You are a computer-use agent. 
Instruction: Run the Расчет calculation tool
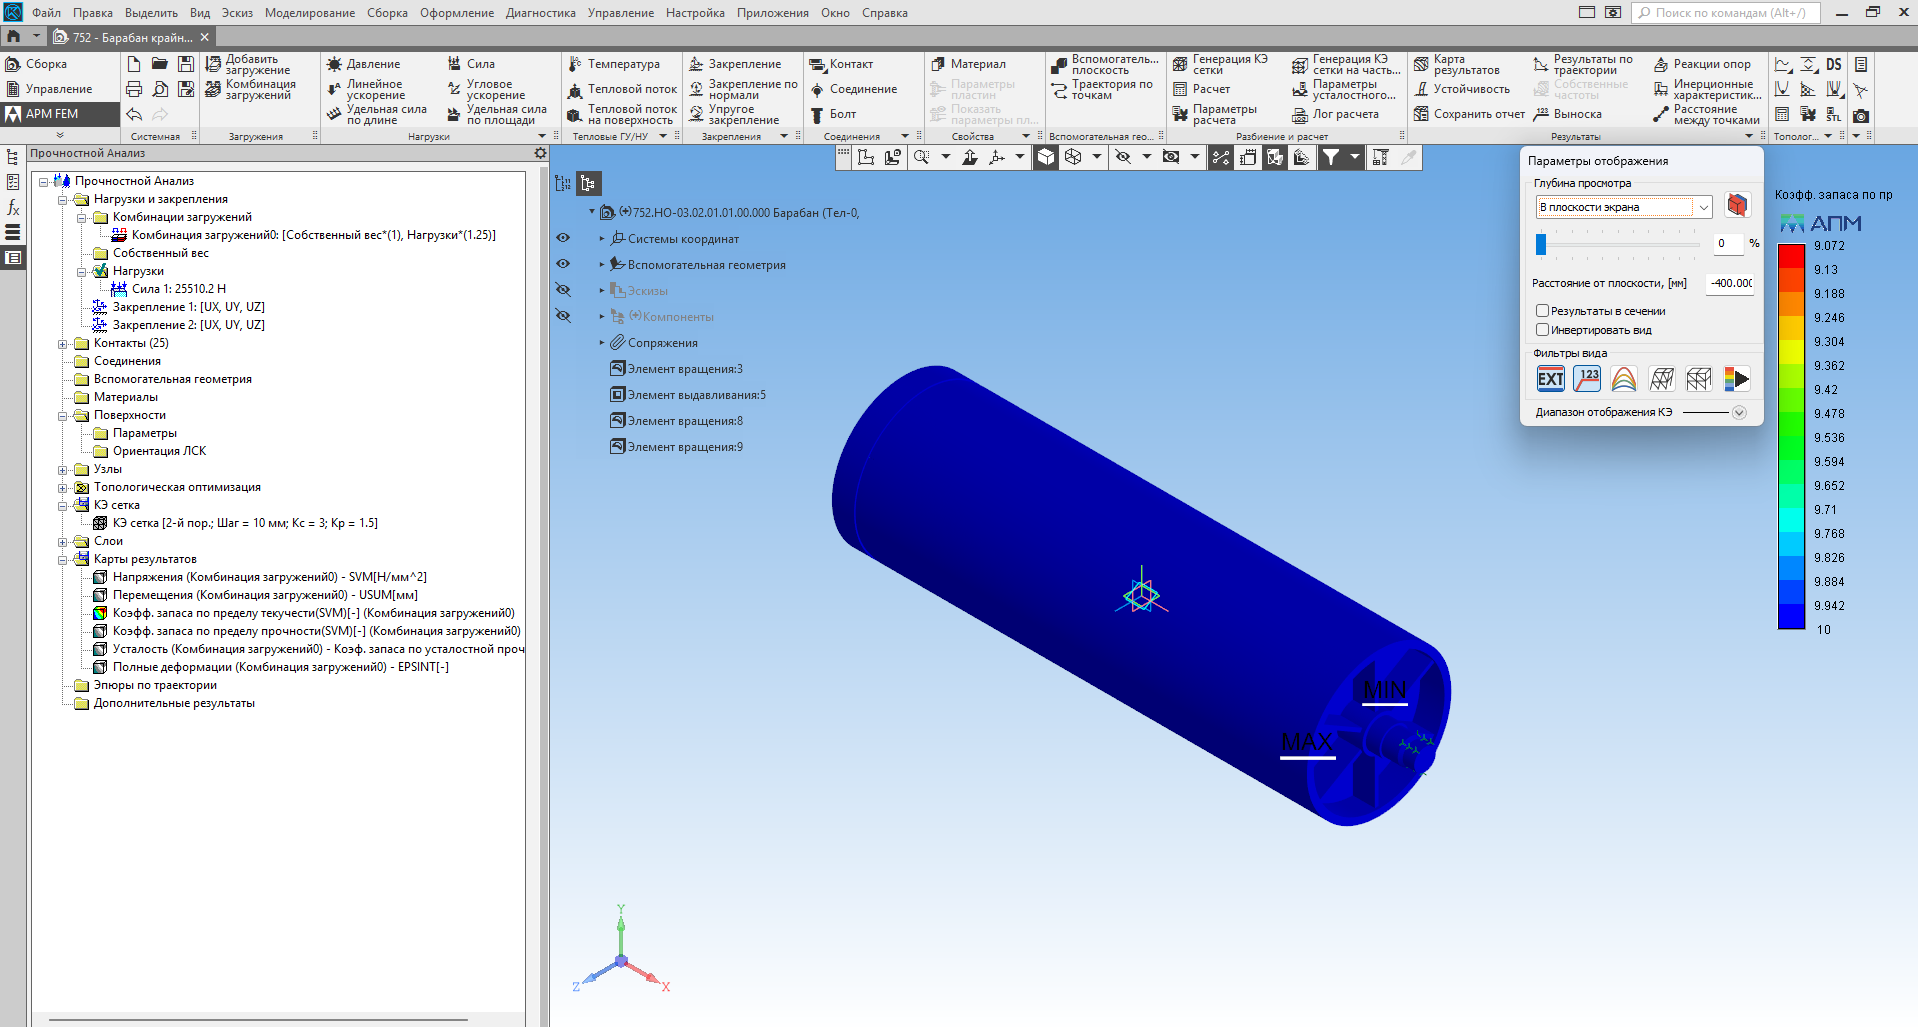coord(1180,89)
